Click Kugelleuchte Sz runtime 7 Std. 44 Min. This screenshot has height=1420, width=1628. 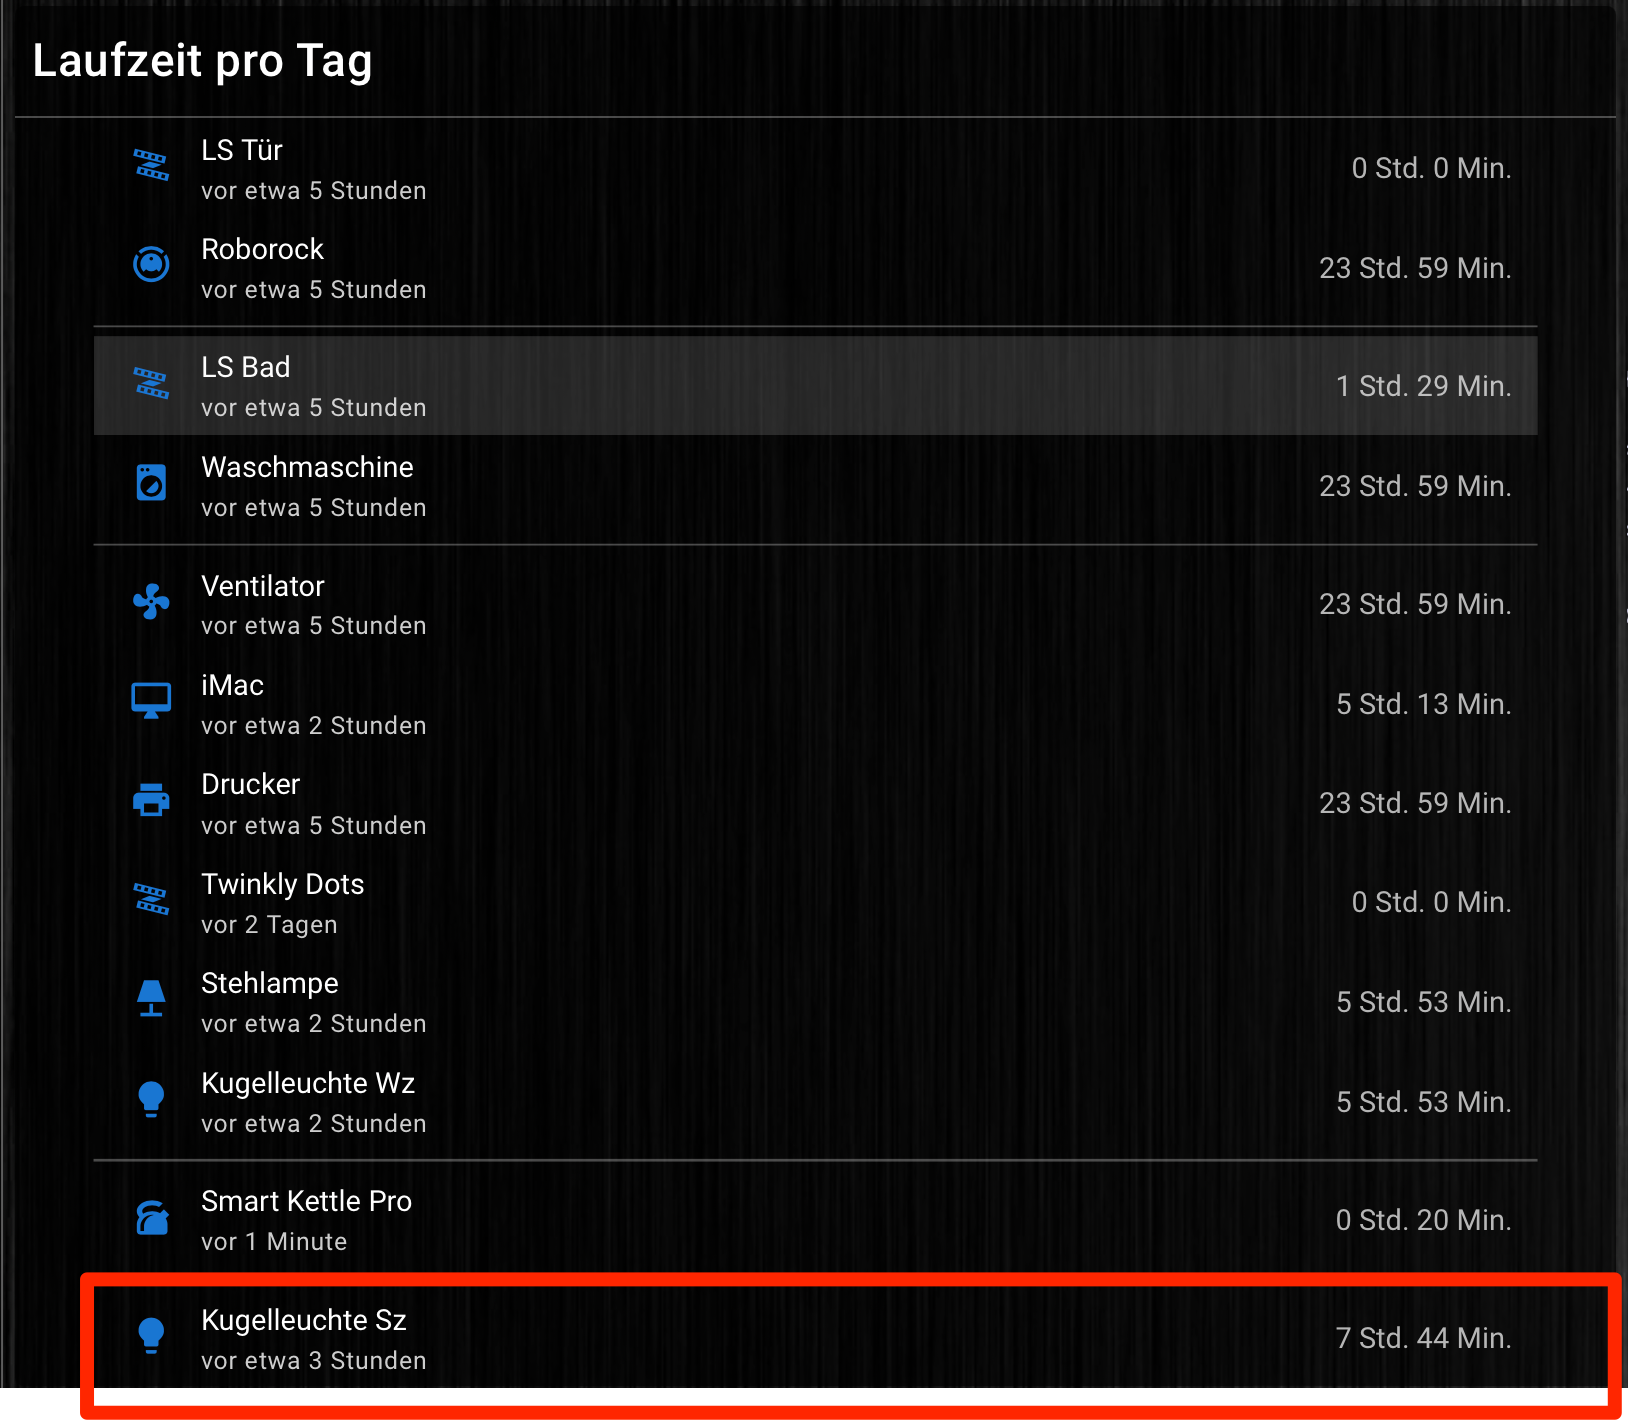(1422, 1338)
